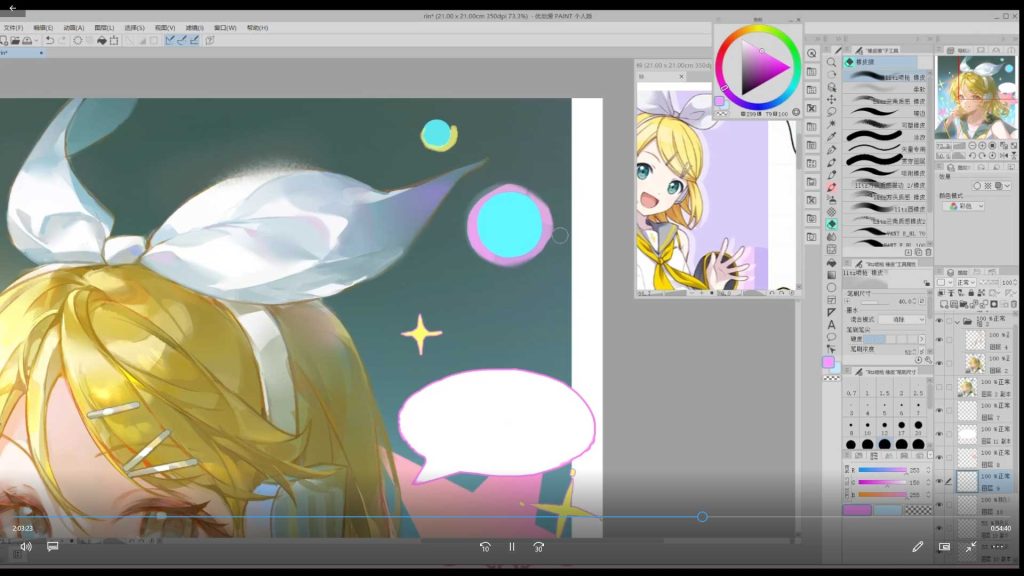Collapse the layer folder chevron
The height and width of the screenshot is (576, 1024).
(x=958, y=322)
